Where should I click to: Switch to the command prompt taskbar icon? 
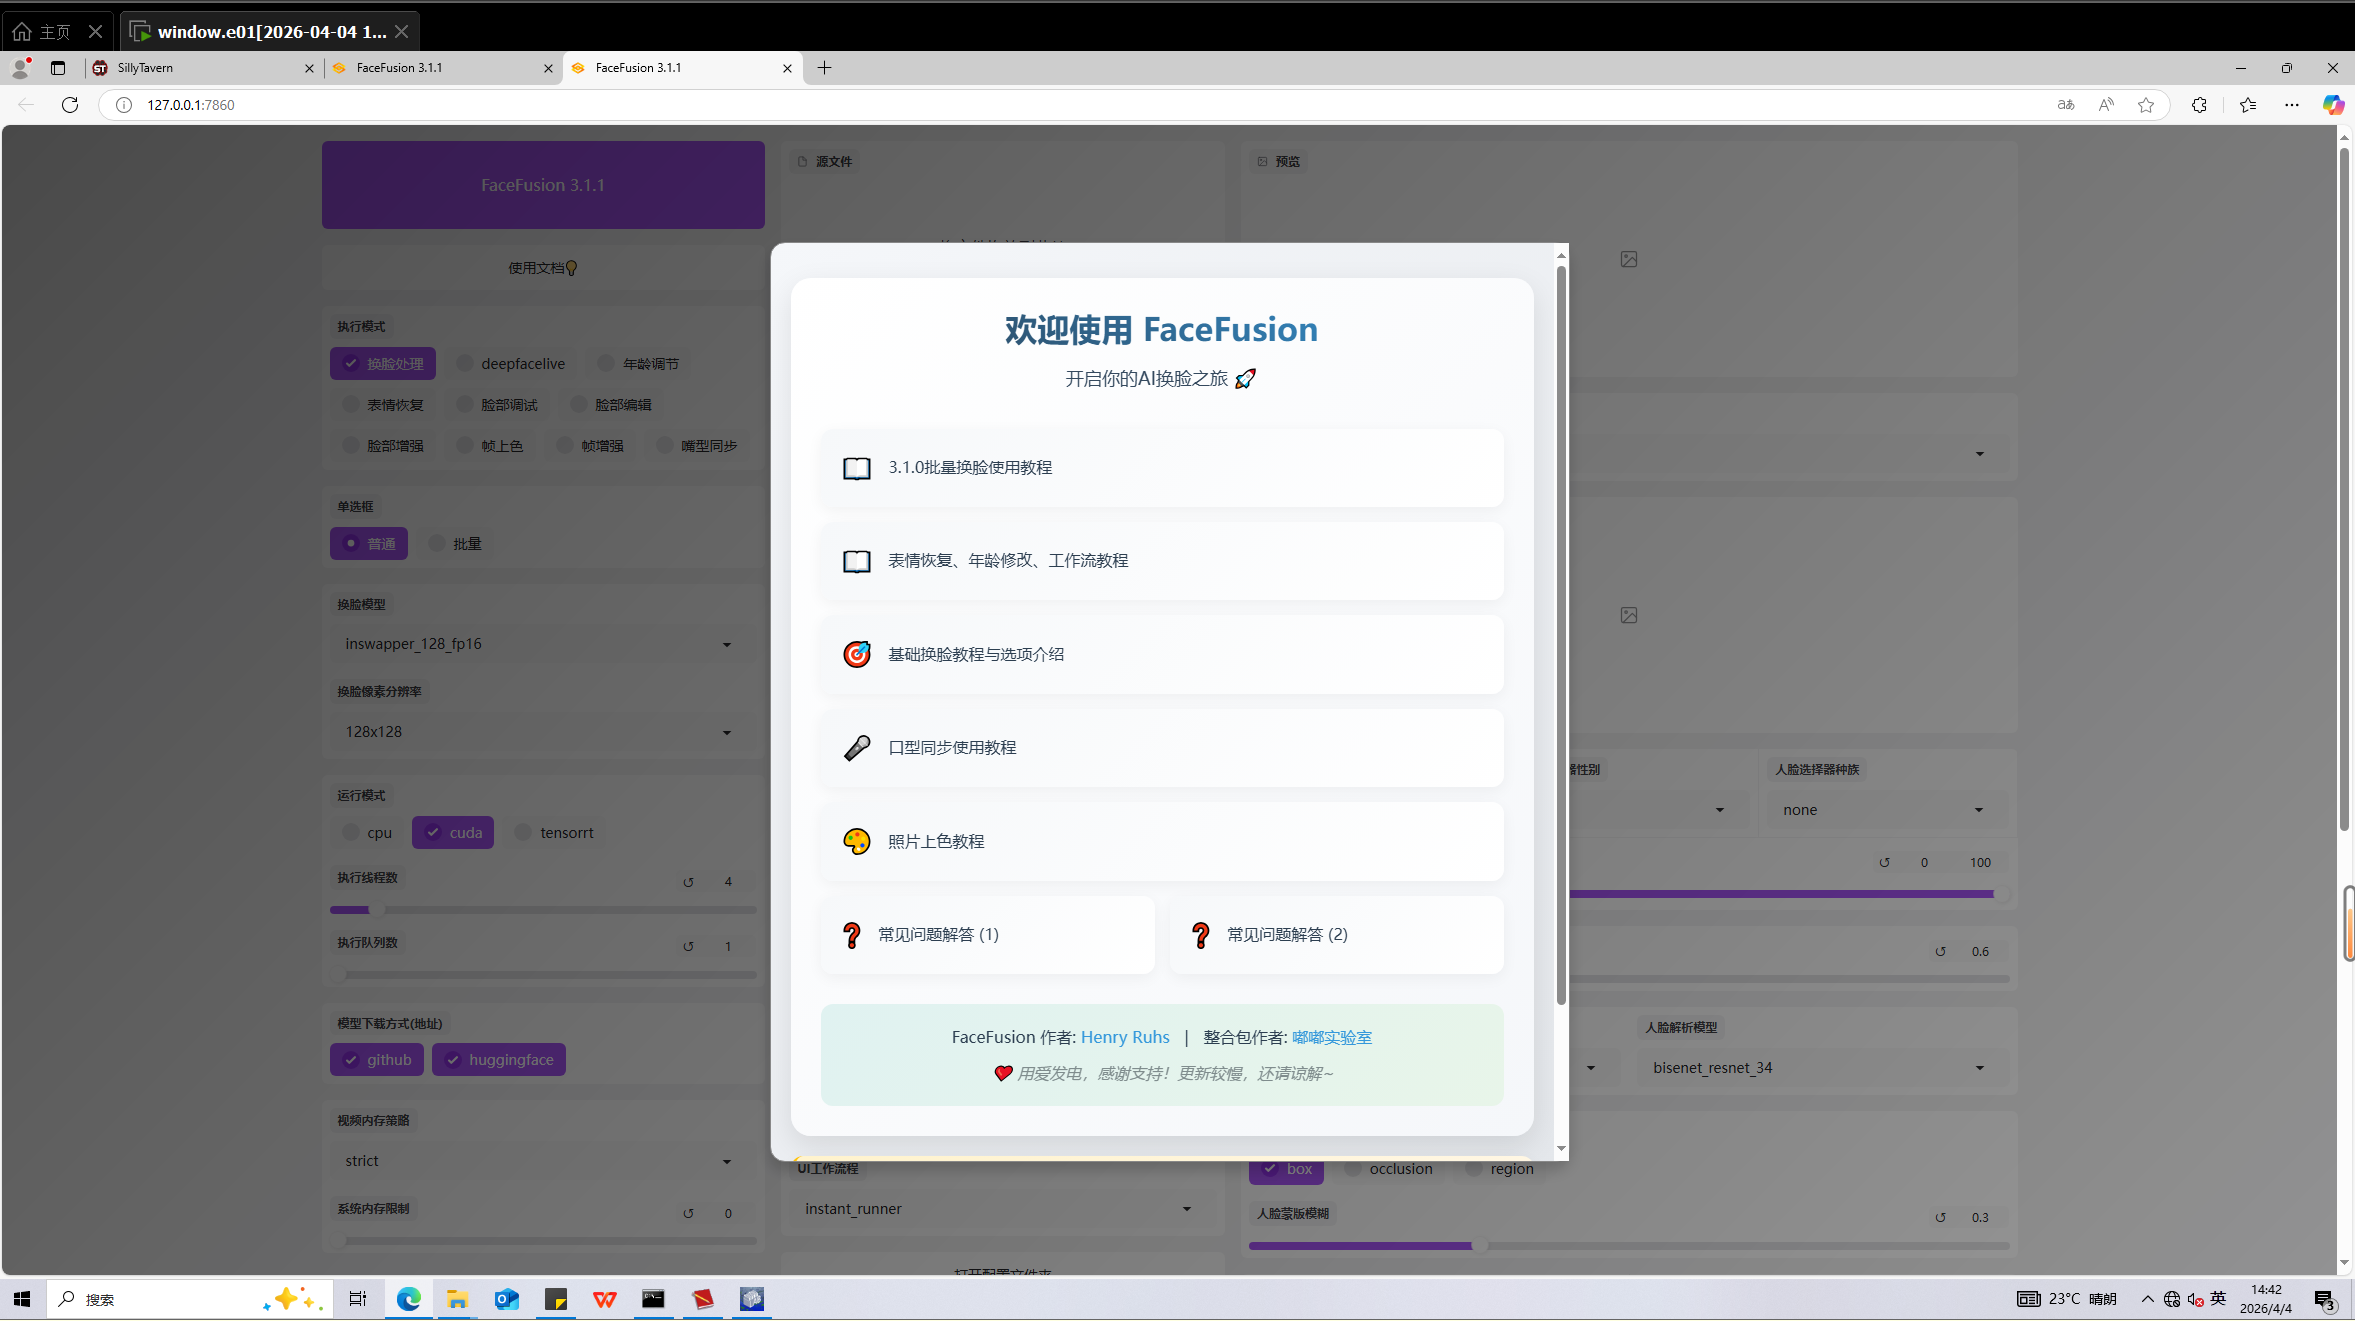pyautogui.click(x=653, y=1299)
